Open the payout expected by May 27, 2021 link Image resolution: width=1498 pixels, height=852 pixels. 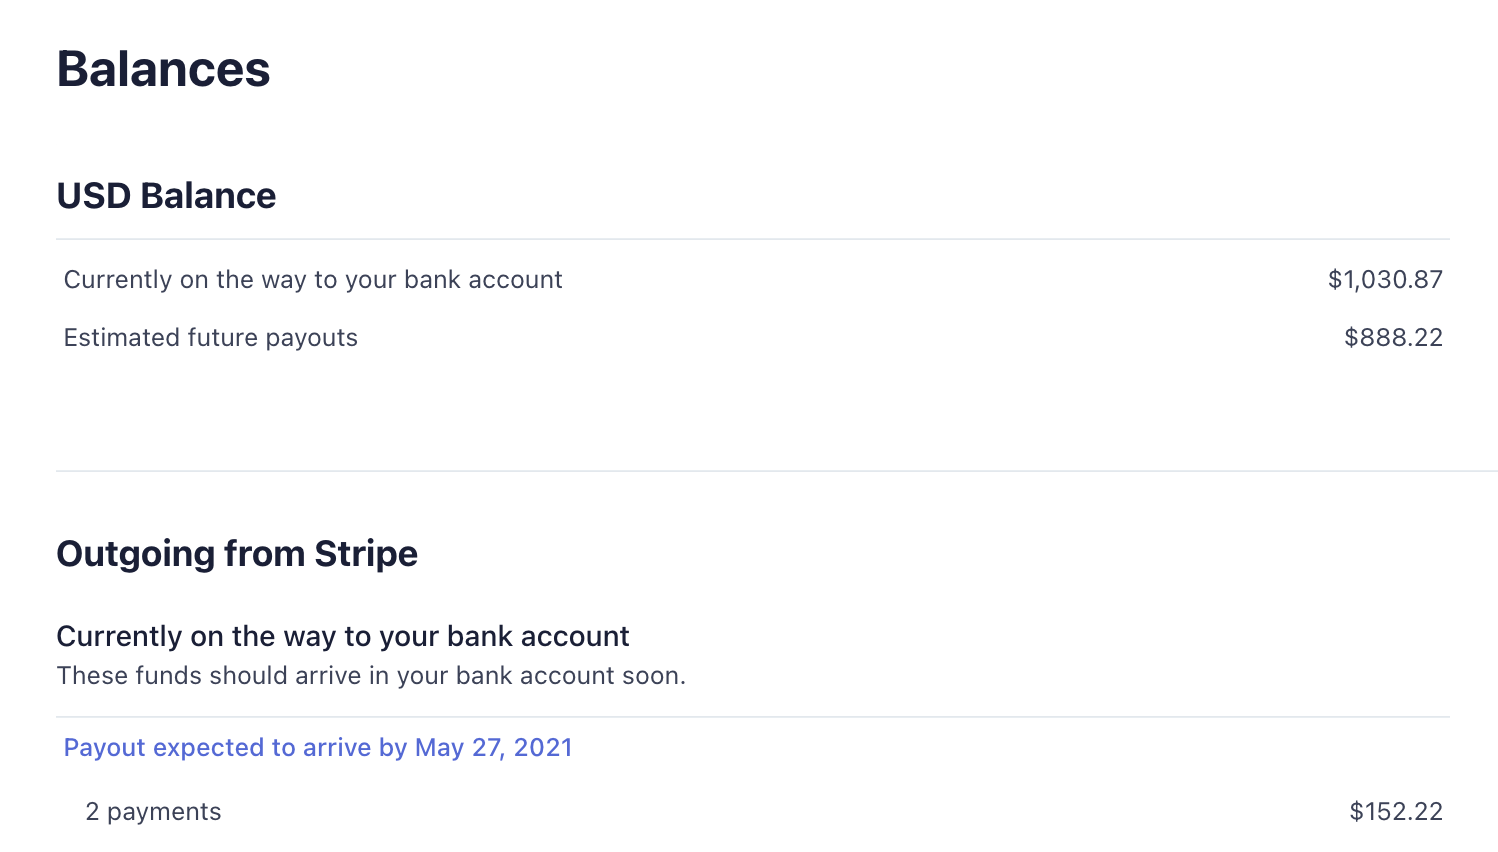pos(317,748)
